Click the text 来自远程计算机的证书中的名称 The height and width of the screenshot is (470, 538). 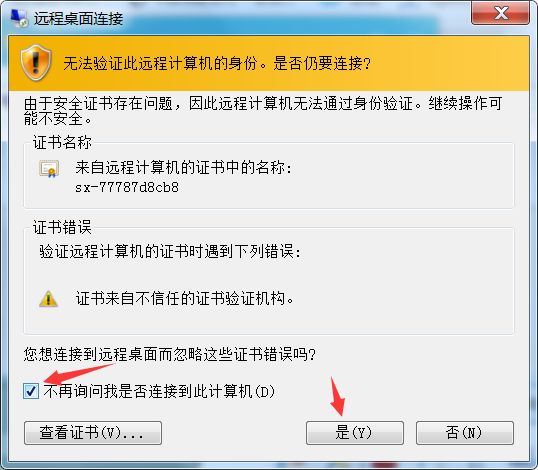(184, 168)
